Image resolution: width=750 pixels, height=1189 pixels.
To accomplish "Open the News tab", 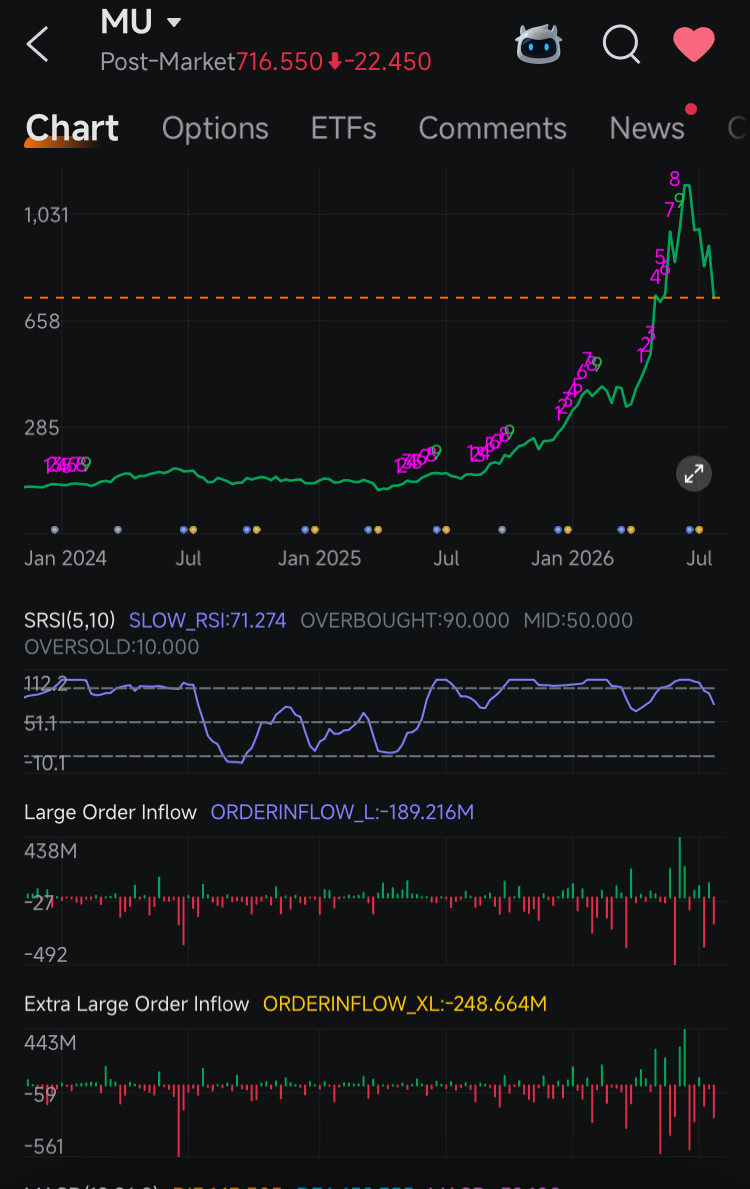I will [647, 128].
